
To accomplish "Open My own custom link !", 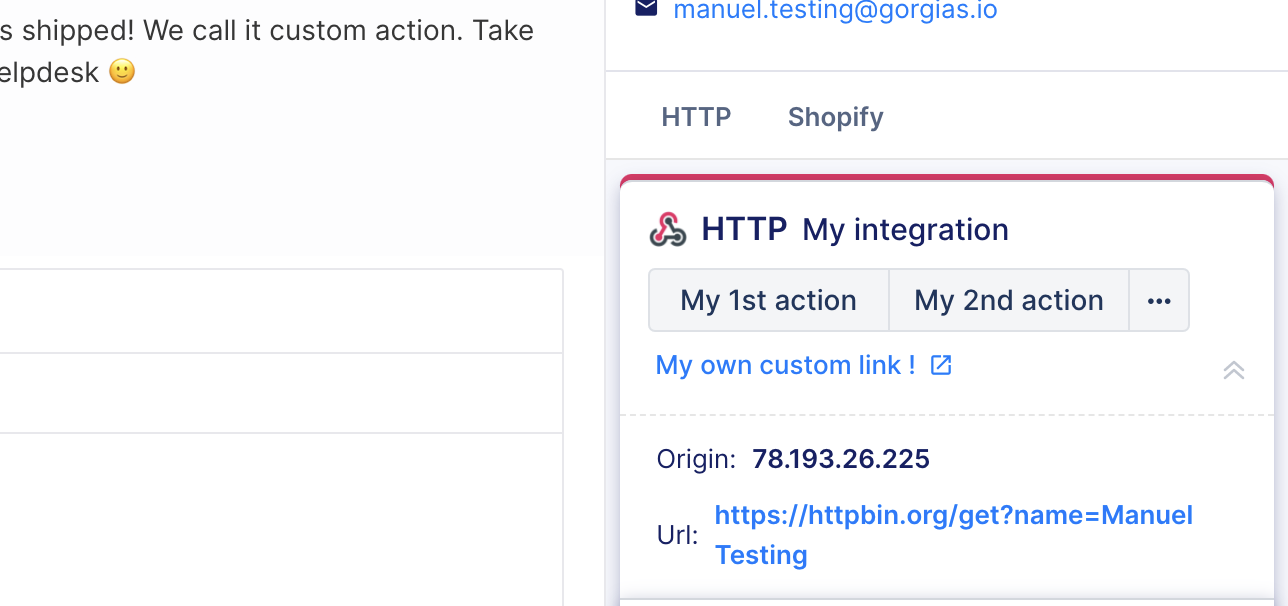I will (x=786, y=365).
